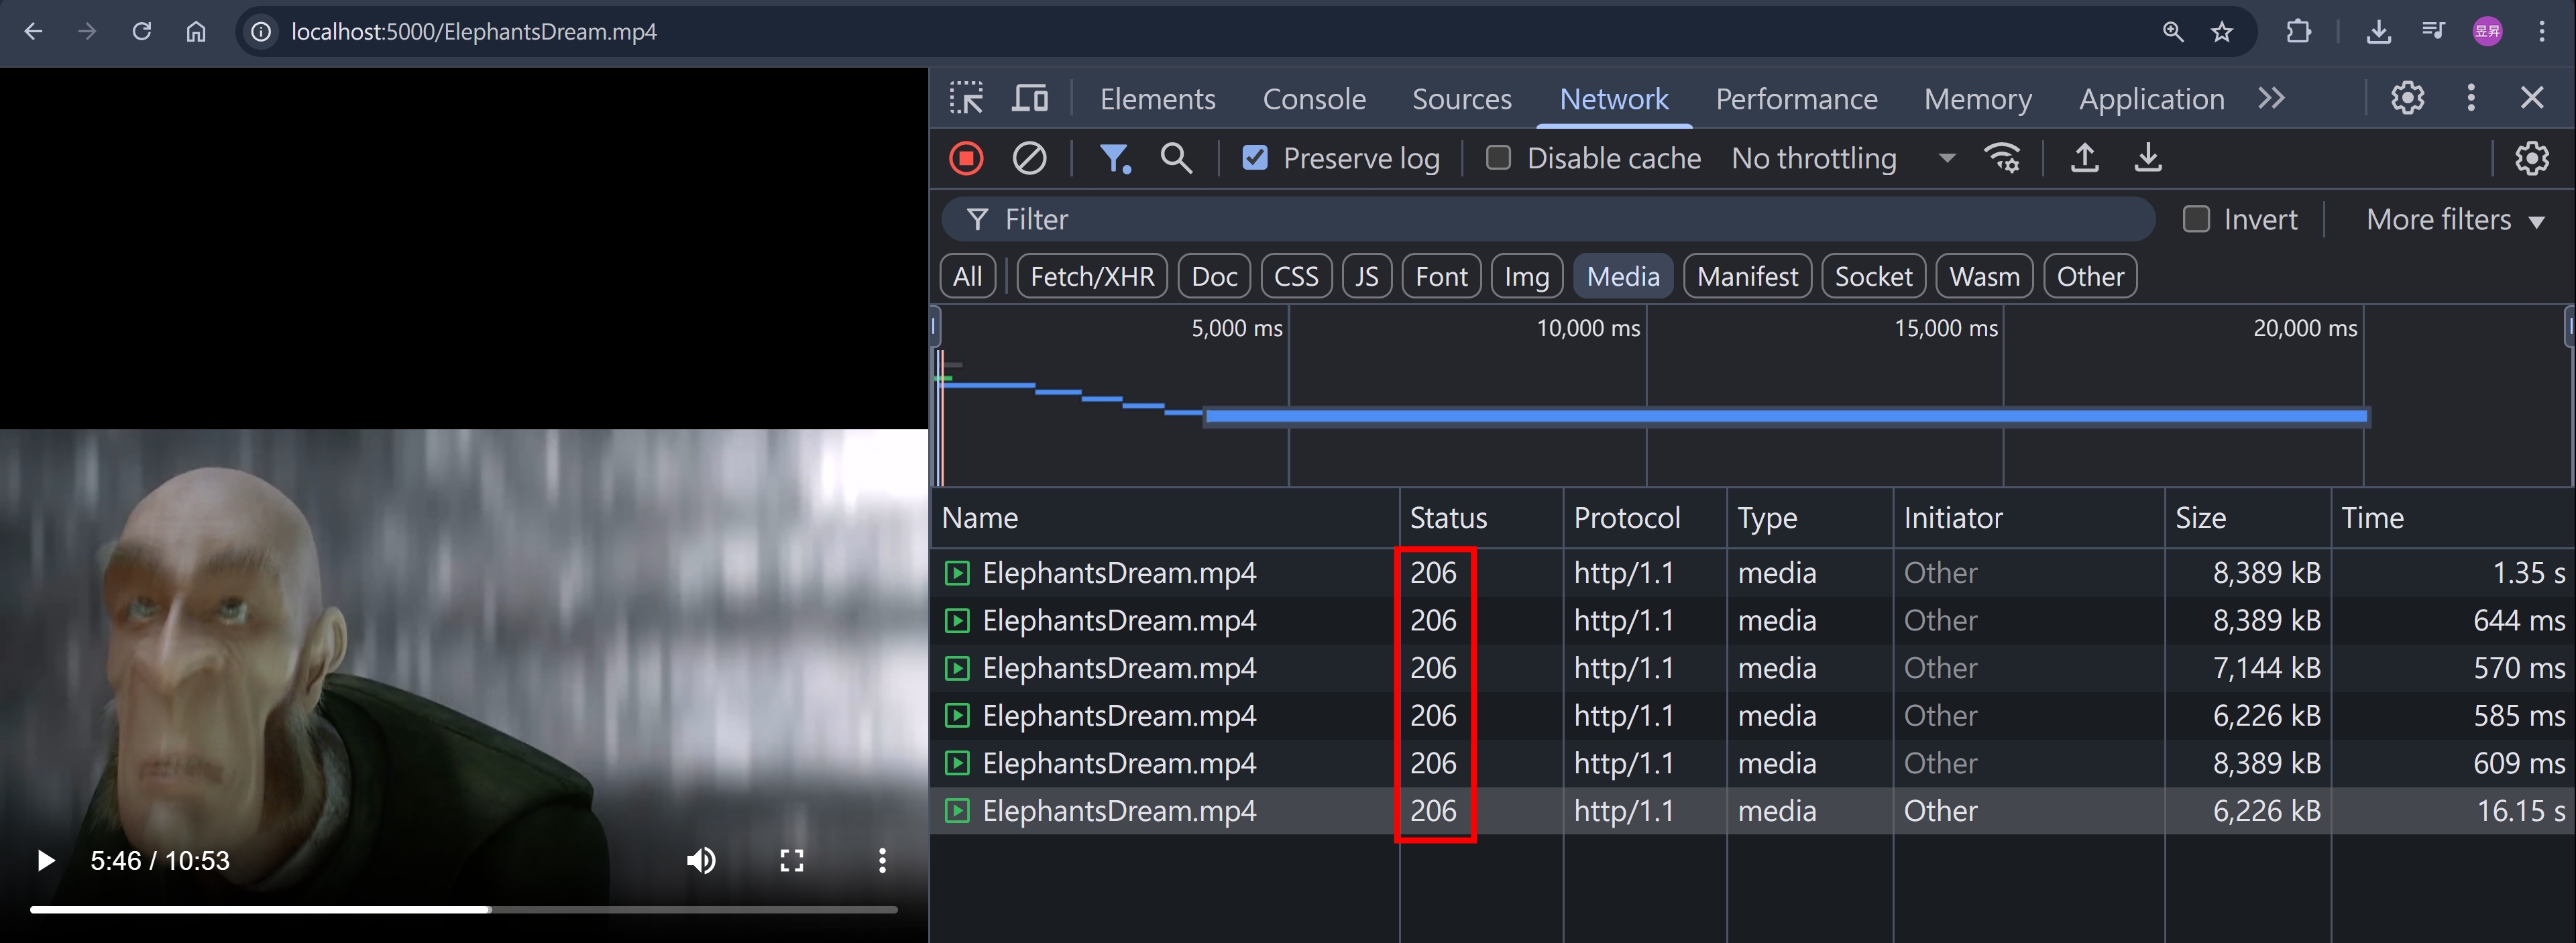Viewport: 2576px width, 943px height.
Task: Filter requests by Socket type
Action: [1873, 276]
